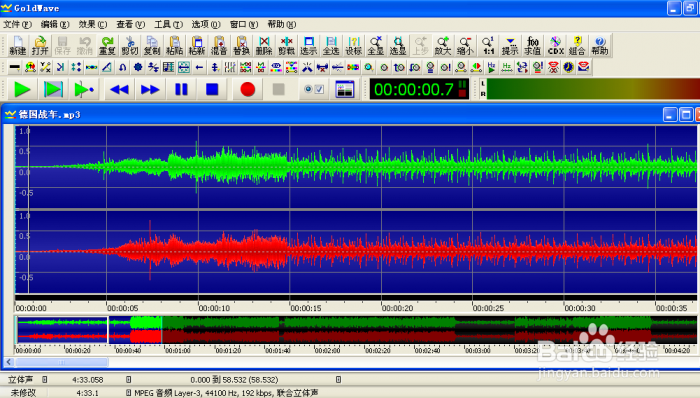Click the status format icon beside 立体声
The image size is (700, 398).
coord(45,380)
